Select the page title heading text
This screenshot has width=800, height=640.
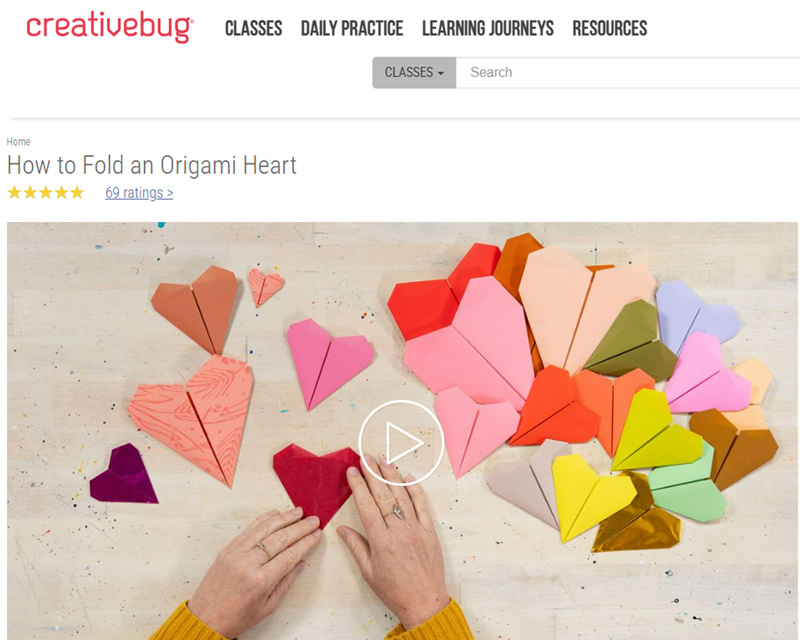point(152,165)
